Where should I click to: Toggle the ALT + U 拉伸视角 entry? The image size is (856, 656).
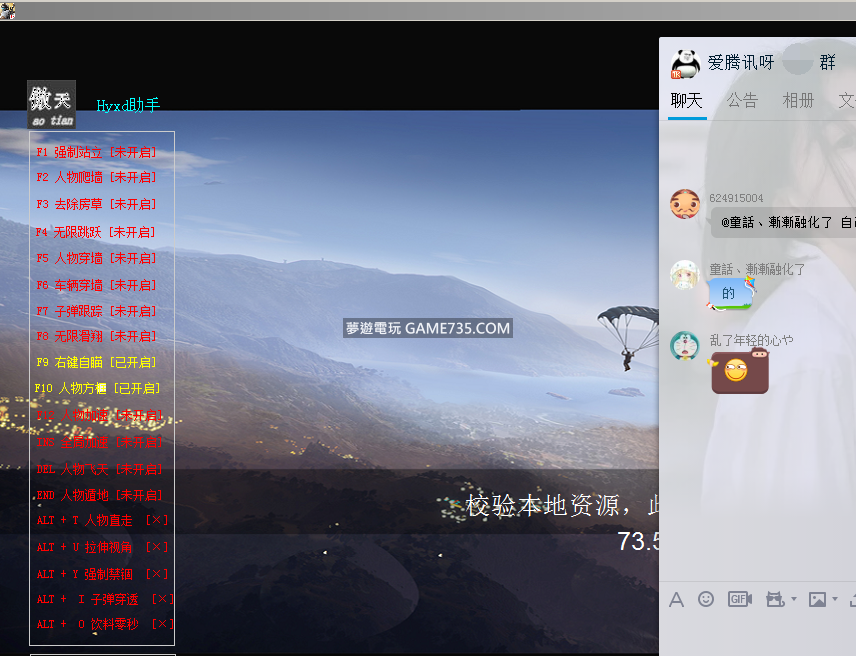(x=102, y=547)
